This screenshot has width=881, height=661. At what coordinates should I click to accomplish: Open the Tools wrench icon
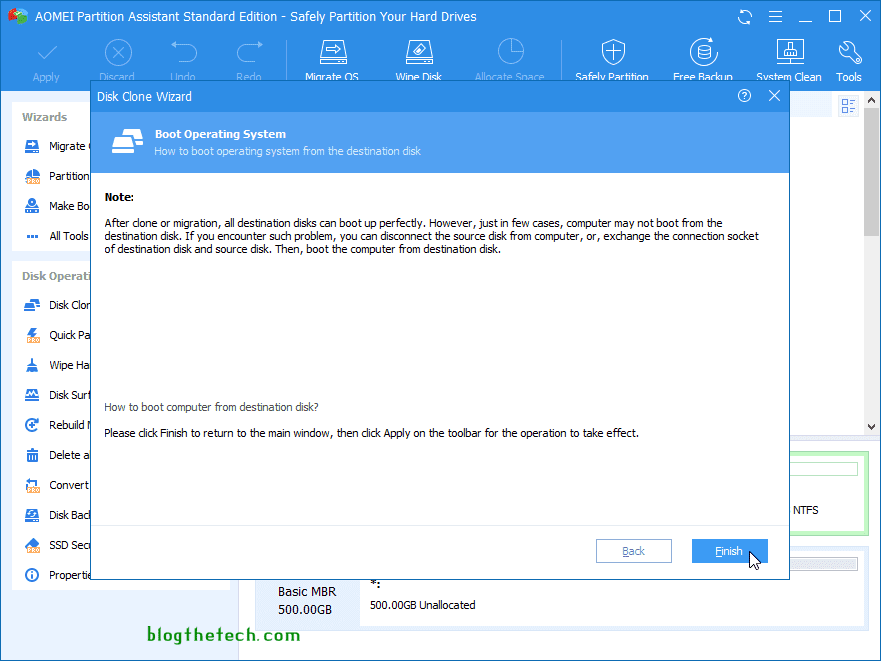(x=849, y=53)
